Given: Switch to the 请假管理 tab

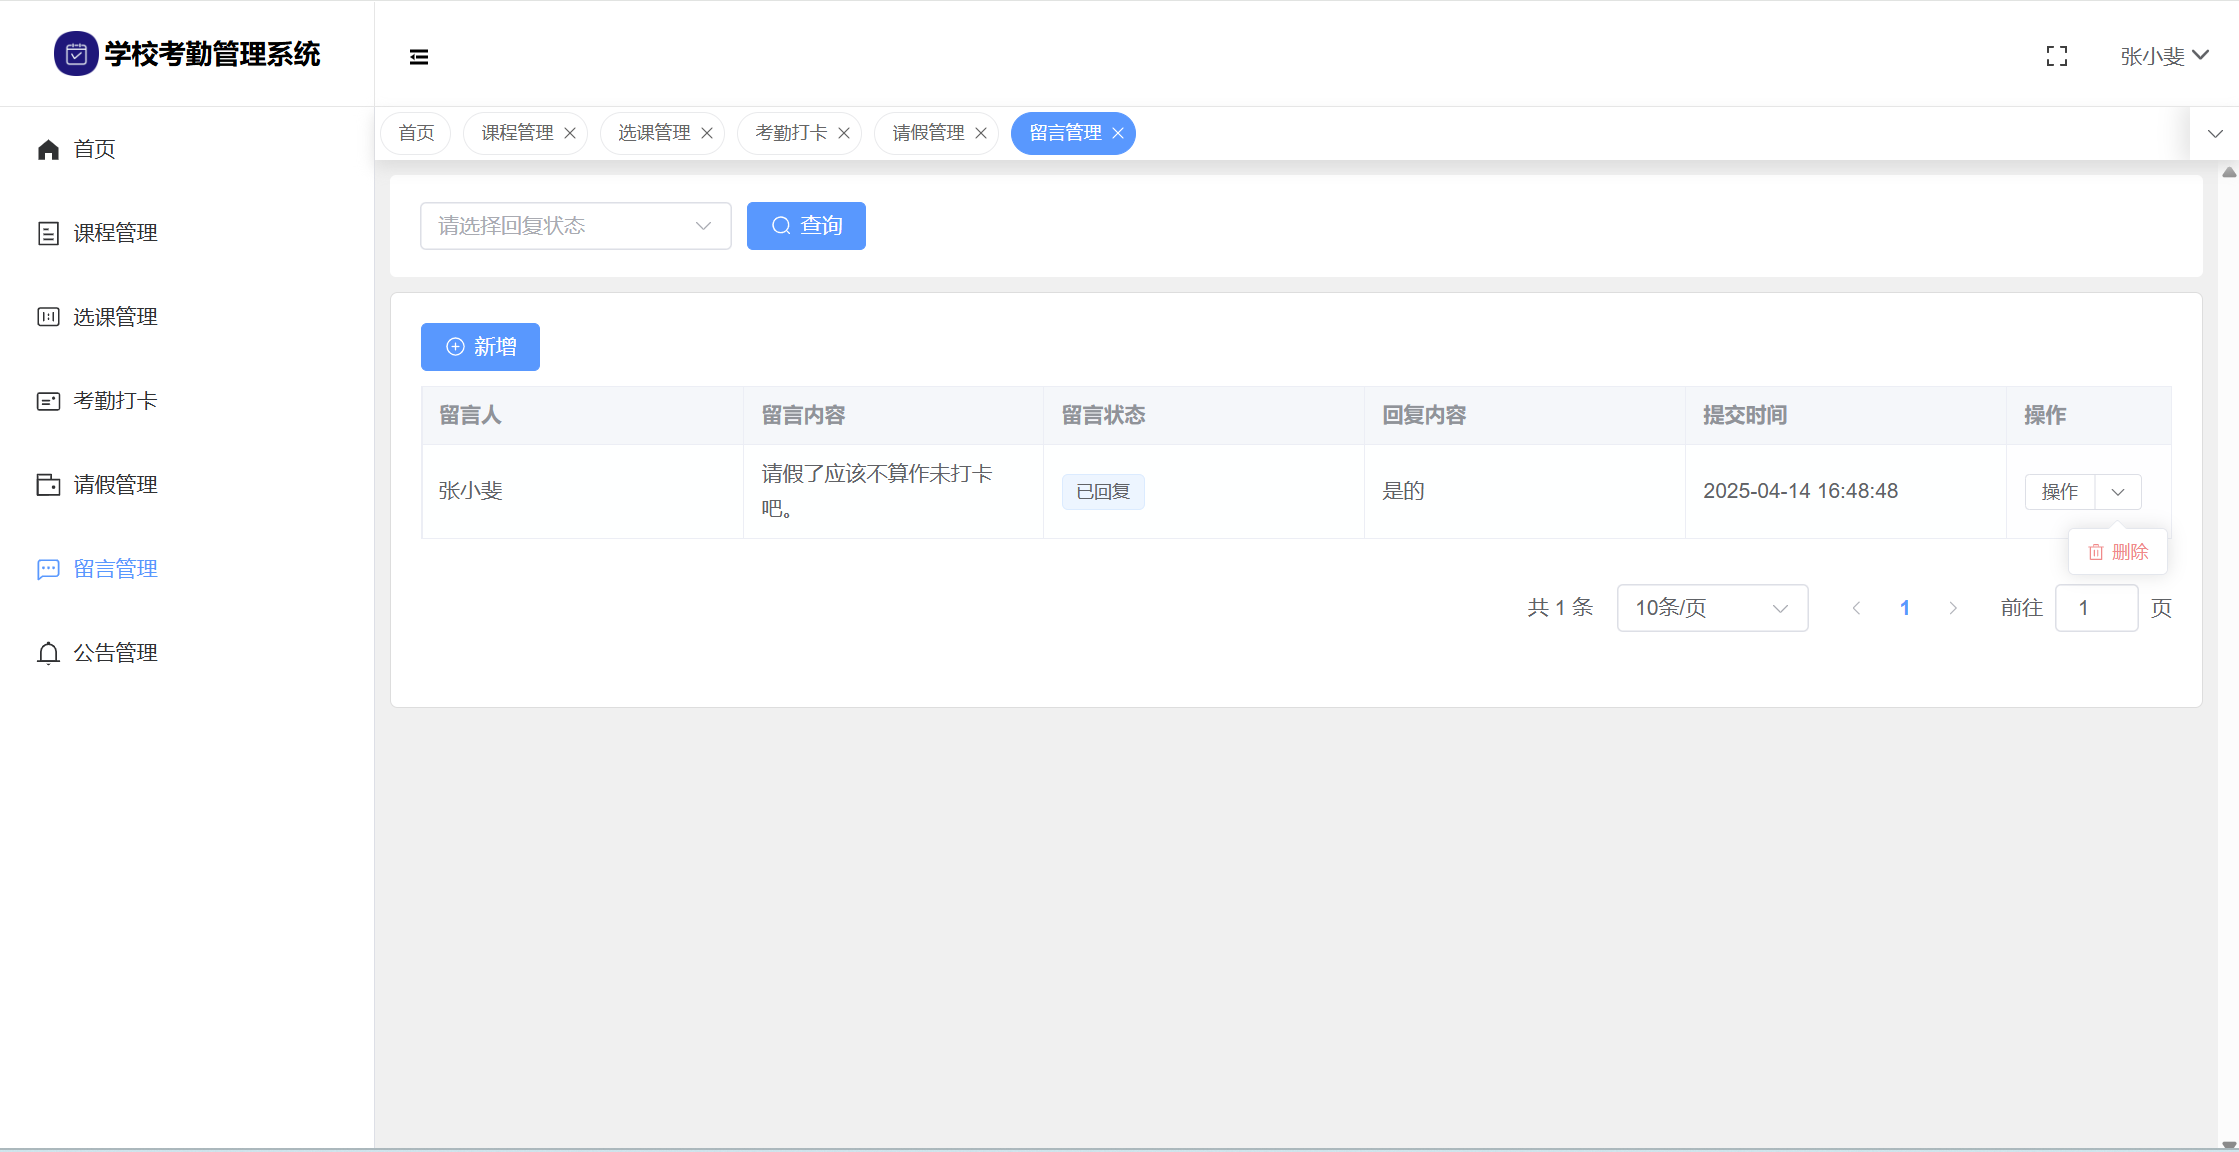Looking at the screenshot, I should (x=927, y=133).
